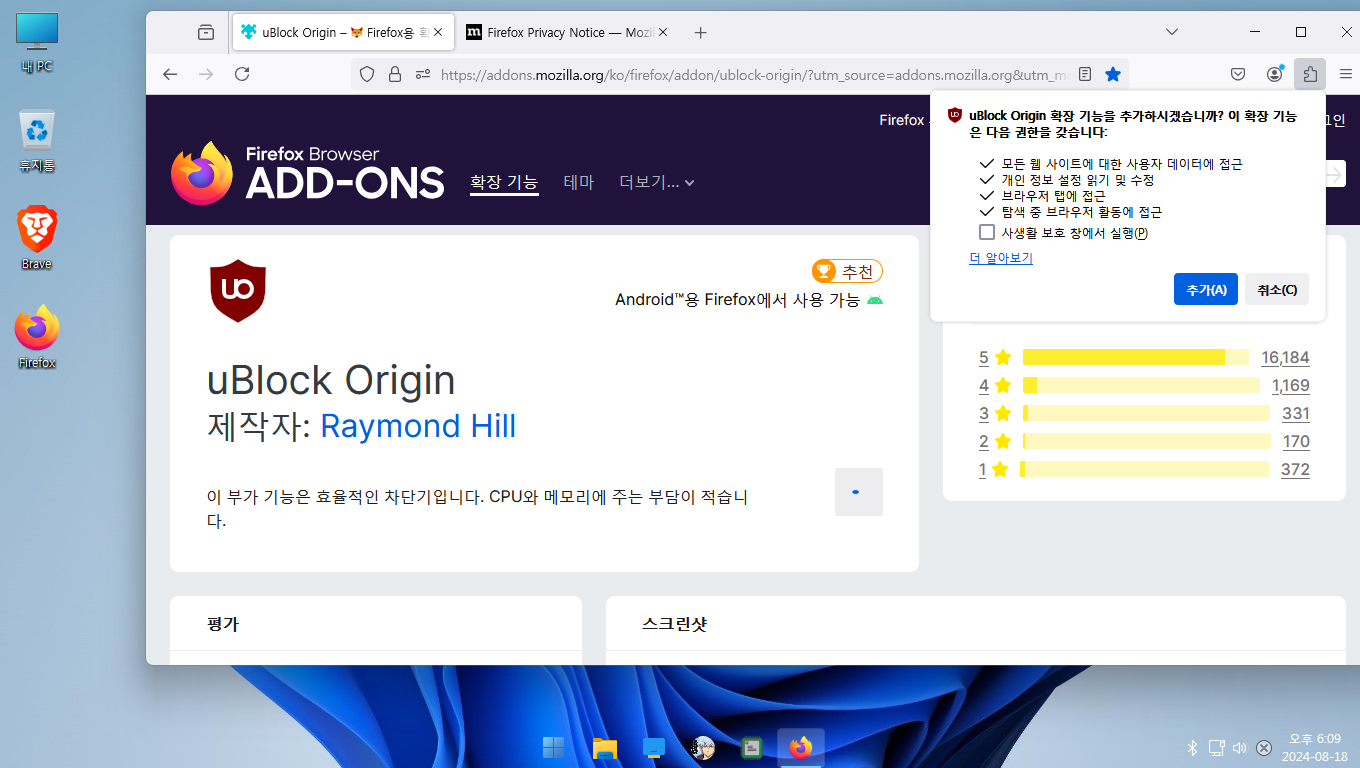
Task: Open the 331 three-star reviews count
Action: [x=1295, y=413]
